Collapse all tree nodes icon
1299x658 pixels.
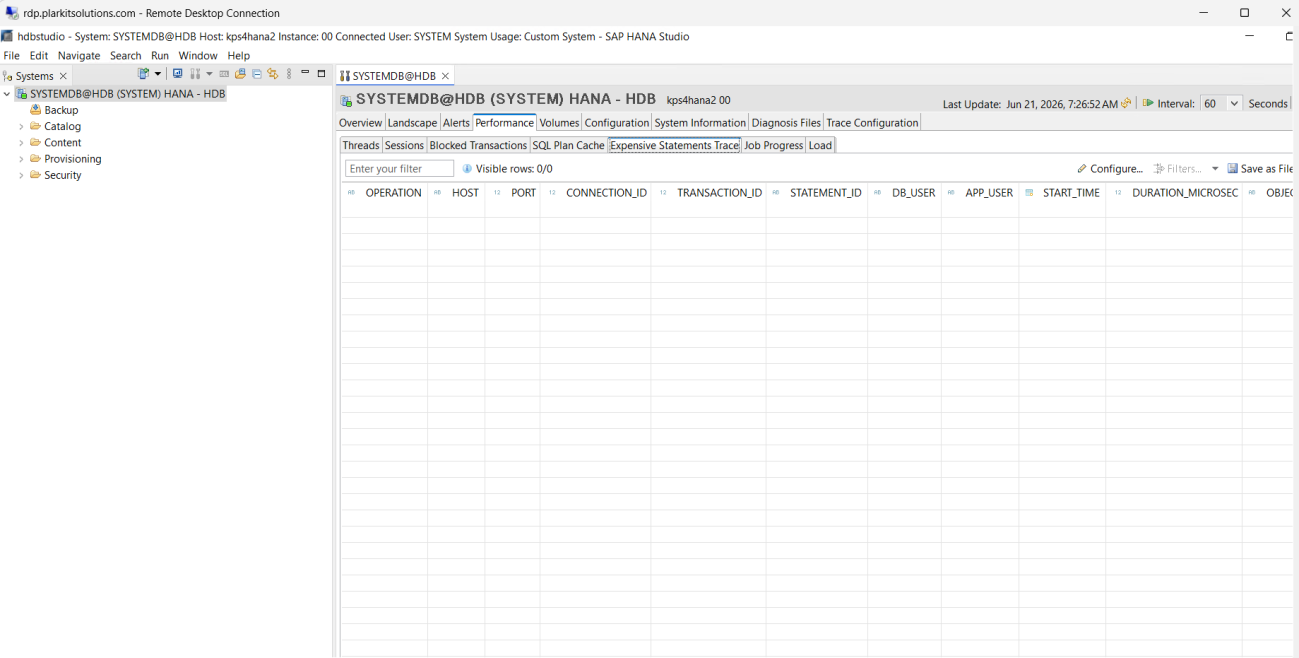[x=257, y=73]
